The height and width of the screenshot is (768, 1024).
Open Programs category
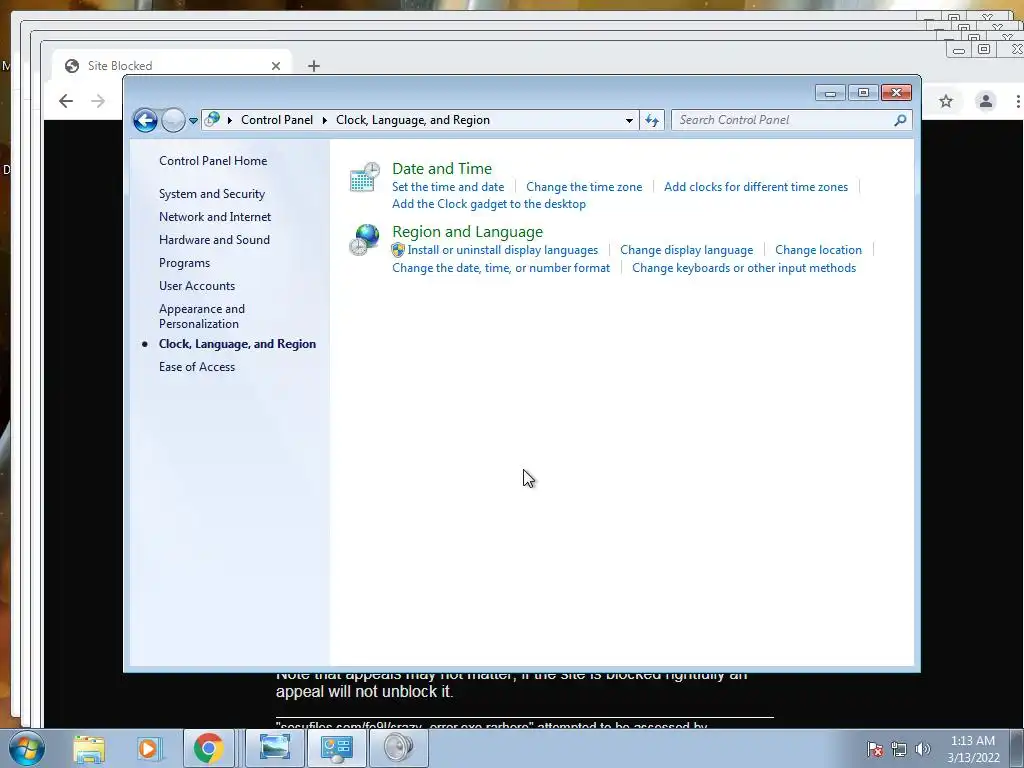(x=184, y=263)
